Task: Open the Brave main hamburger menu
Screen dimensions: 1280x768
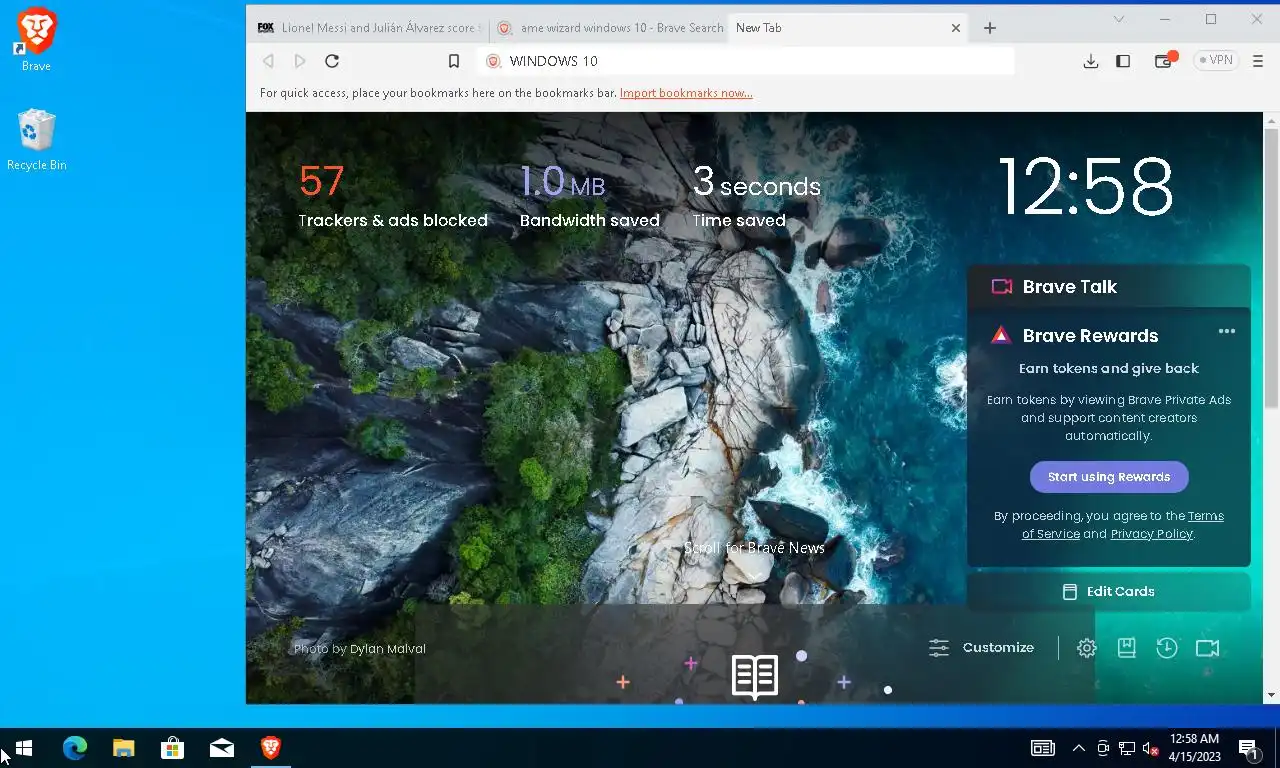Action: pos(1258,61)
